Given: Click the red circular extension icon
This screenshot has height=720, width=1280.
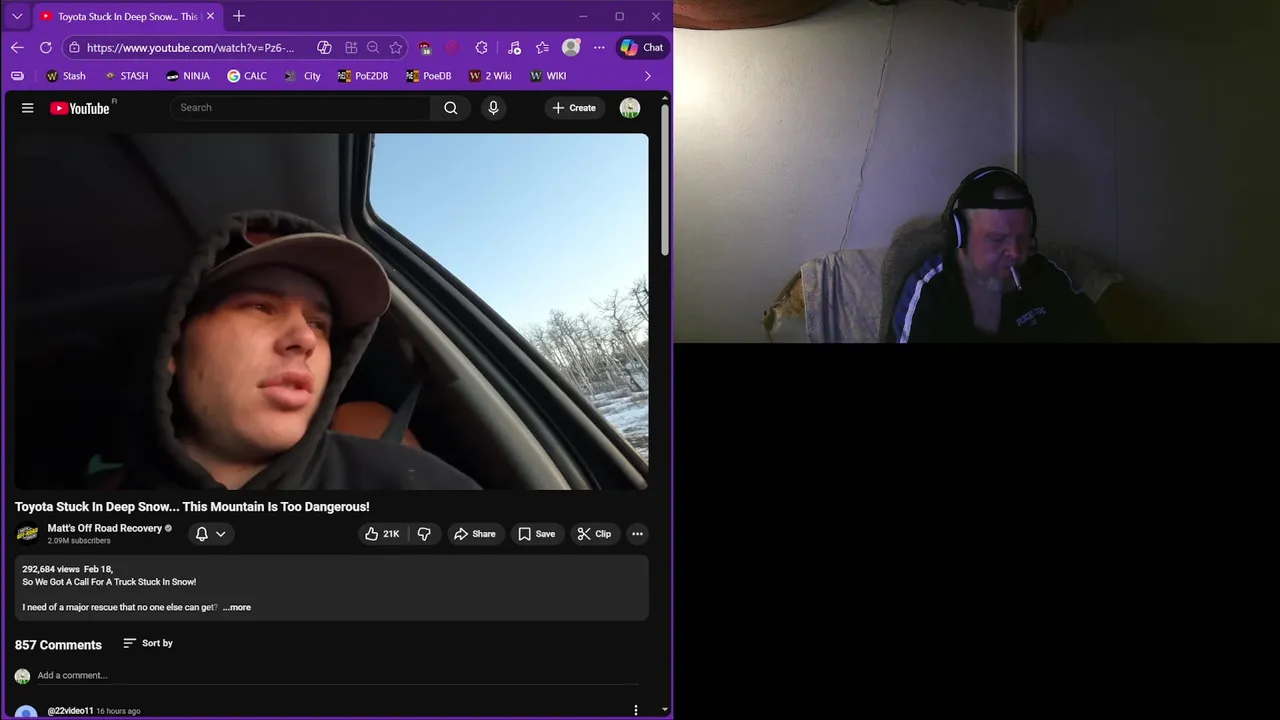Looking at the screenshot, I should (x=452, y=47).
